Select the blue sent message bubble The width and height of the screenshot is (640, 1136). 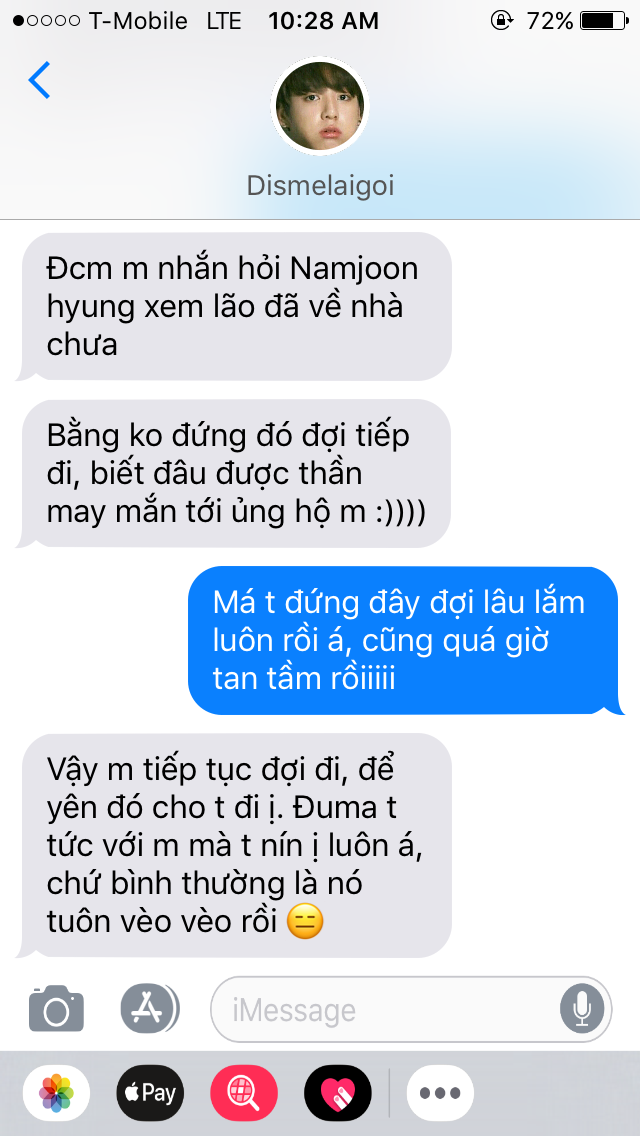pos(406,641)
